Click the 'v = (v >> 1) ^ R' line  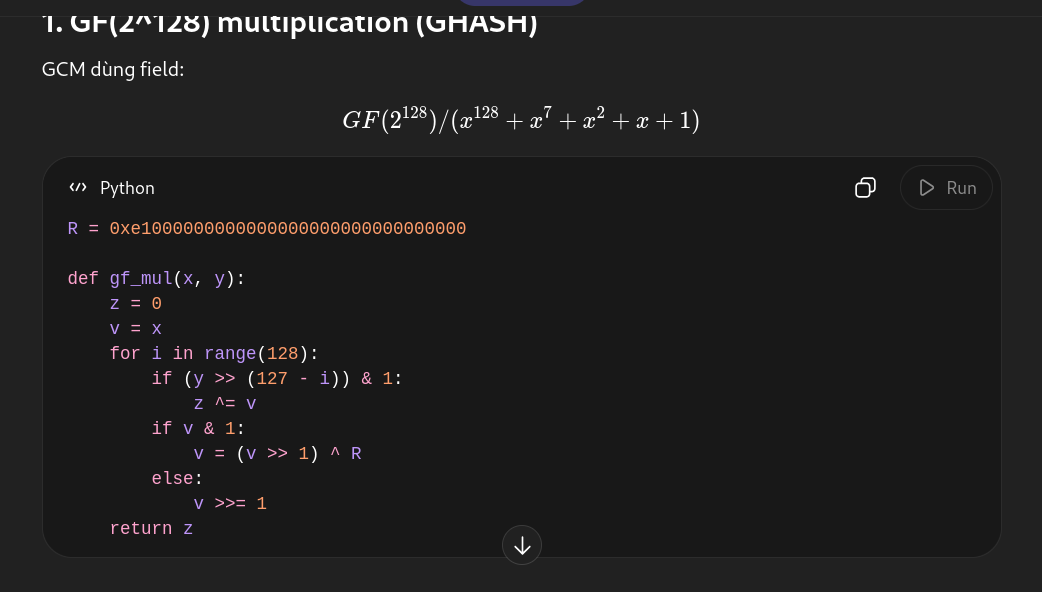pos(277,454)
